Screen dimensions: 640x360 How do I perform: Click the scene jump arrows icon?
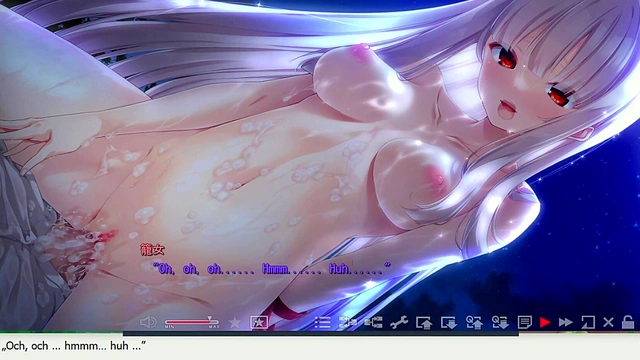tap(348, 322)
